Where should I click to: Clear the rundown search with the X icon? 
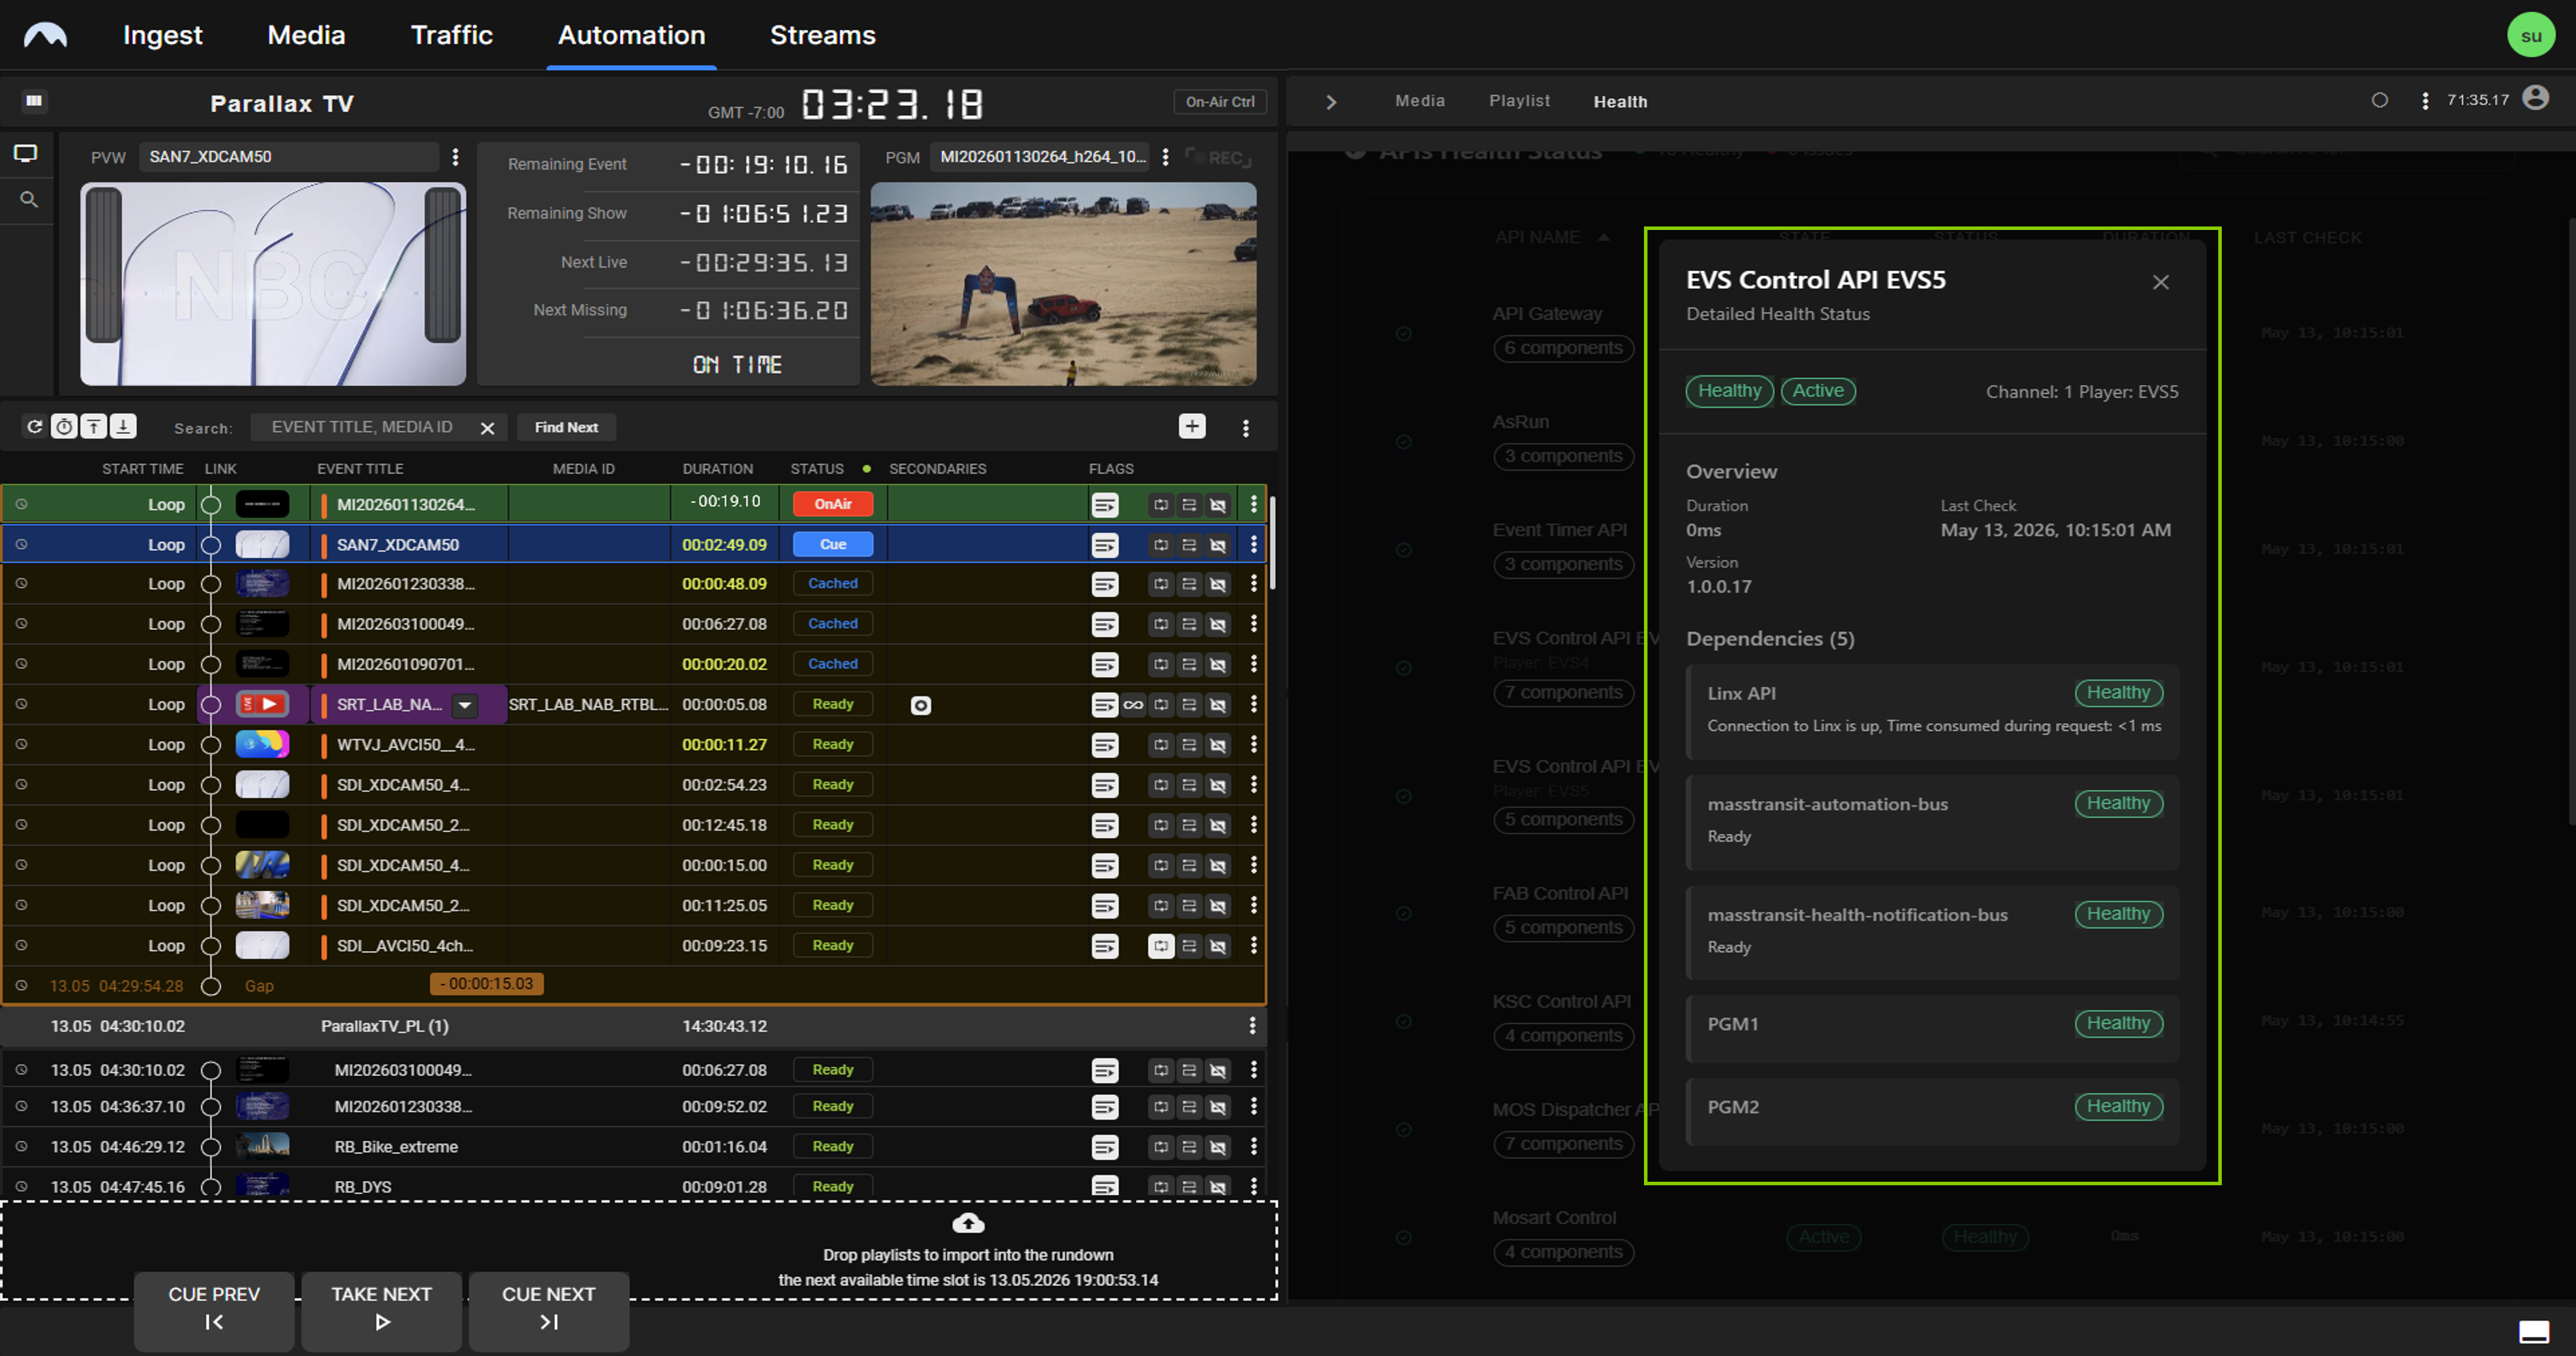tap(488, 428)
